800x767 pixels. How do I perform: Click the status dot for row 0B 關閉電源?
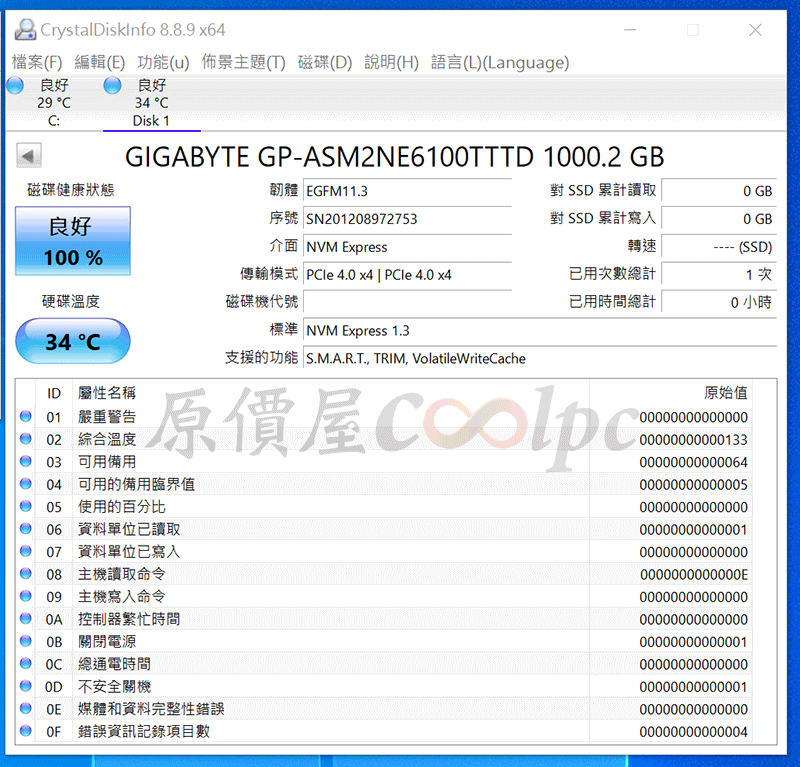pyautogui.click(x=26, y=641)
